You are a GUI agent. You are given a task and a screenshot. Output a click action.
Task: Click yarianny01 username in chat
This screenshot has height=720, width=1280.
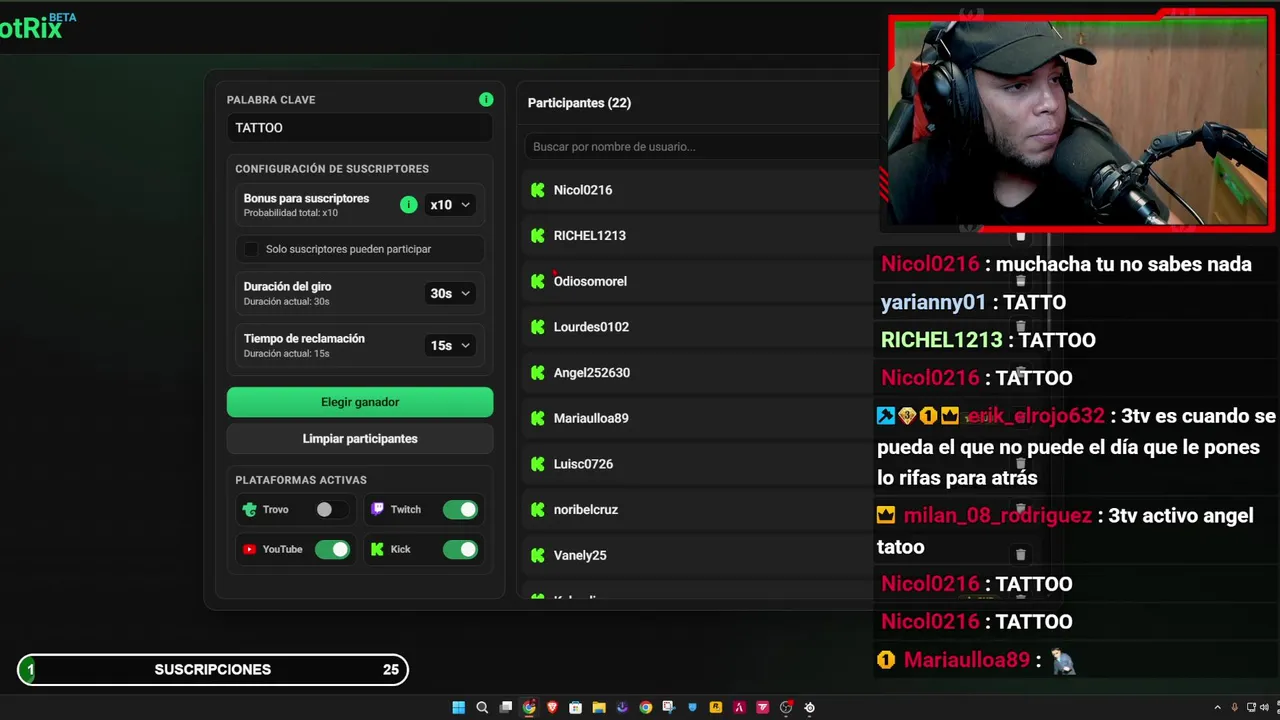point(933,302)
